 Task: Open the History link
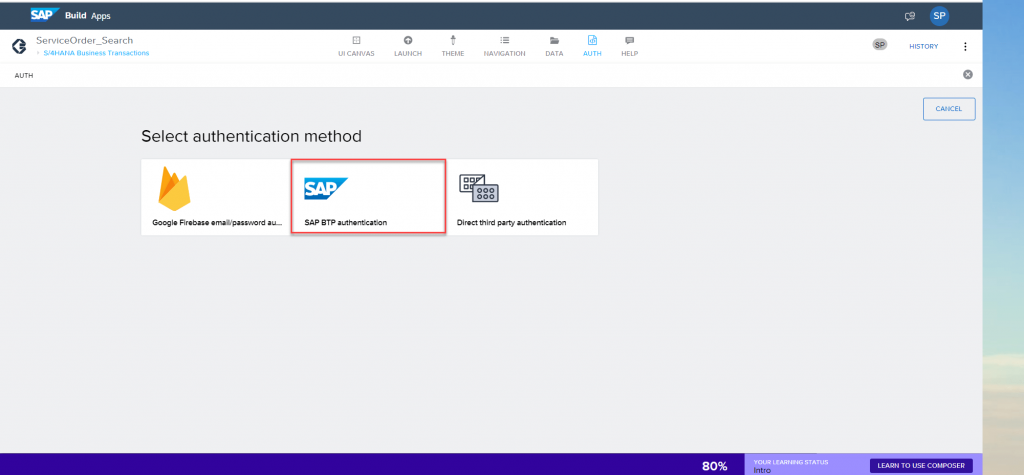click(923, 46)
